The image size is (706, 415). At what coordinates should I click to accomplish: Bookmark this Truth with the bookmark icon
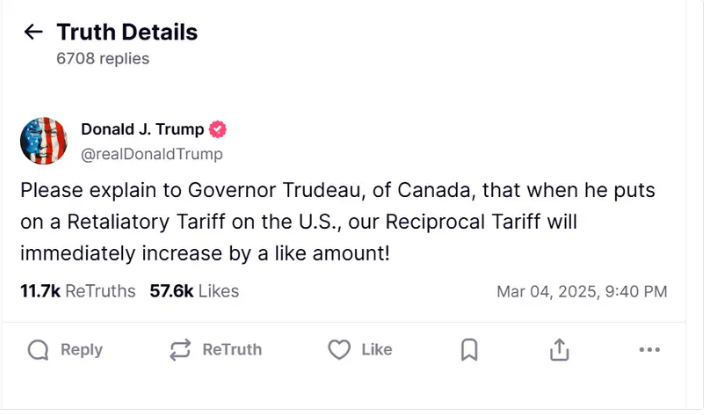[469, 350]
